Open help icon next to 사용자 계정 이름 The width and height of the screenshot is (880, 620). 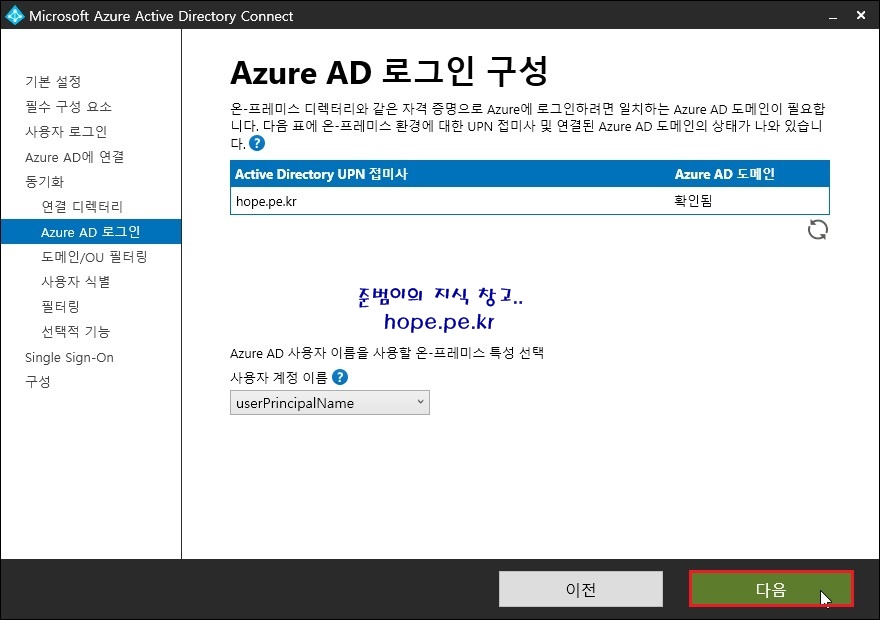coord(340,377)
